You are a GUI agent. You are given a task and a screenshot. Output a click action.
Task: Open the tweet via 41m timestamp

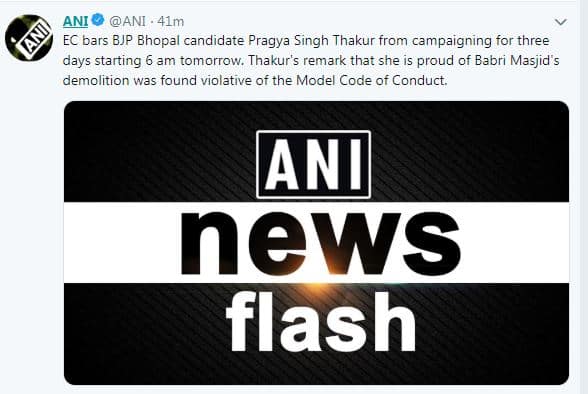pos(171,22)
